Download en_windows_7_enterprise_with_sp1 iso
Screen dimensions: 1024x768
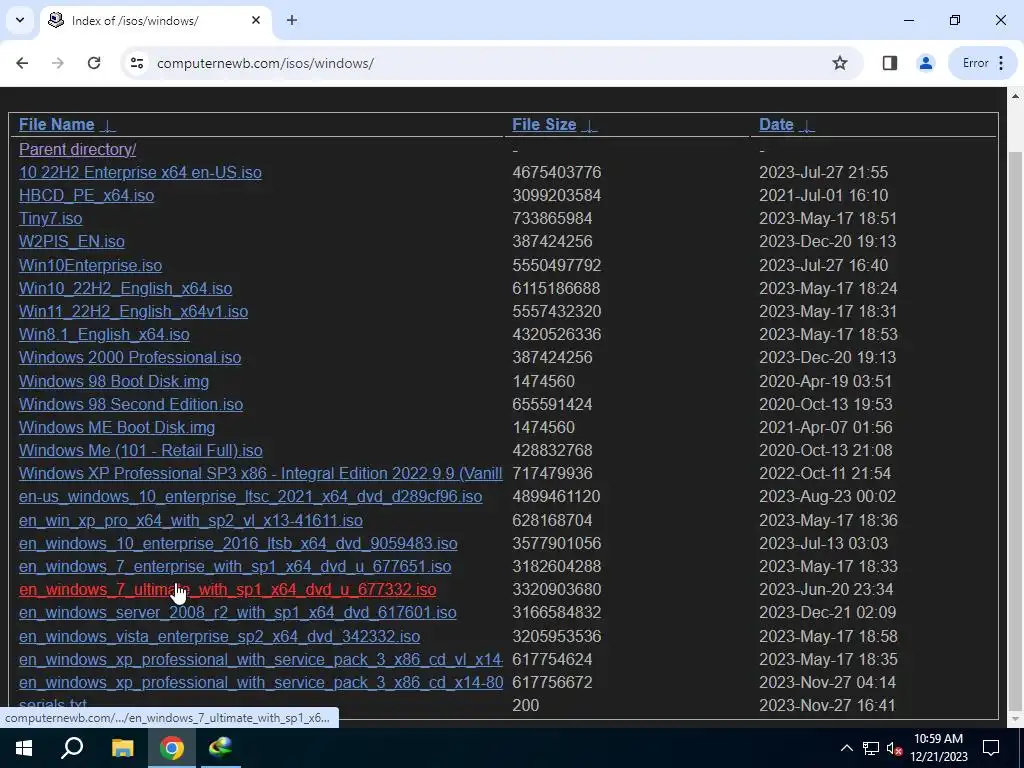[x=234, y=567]
